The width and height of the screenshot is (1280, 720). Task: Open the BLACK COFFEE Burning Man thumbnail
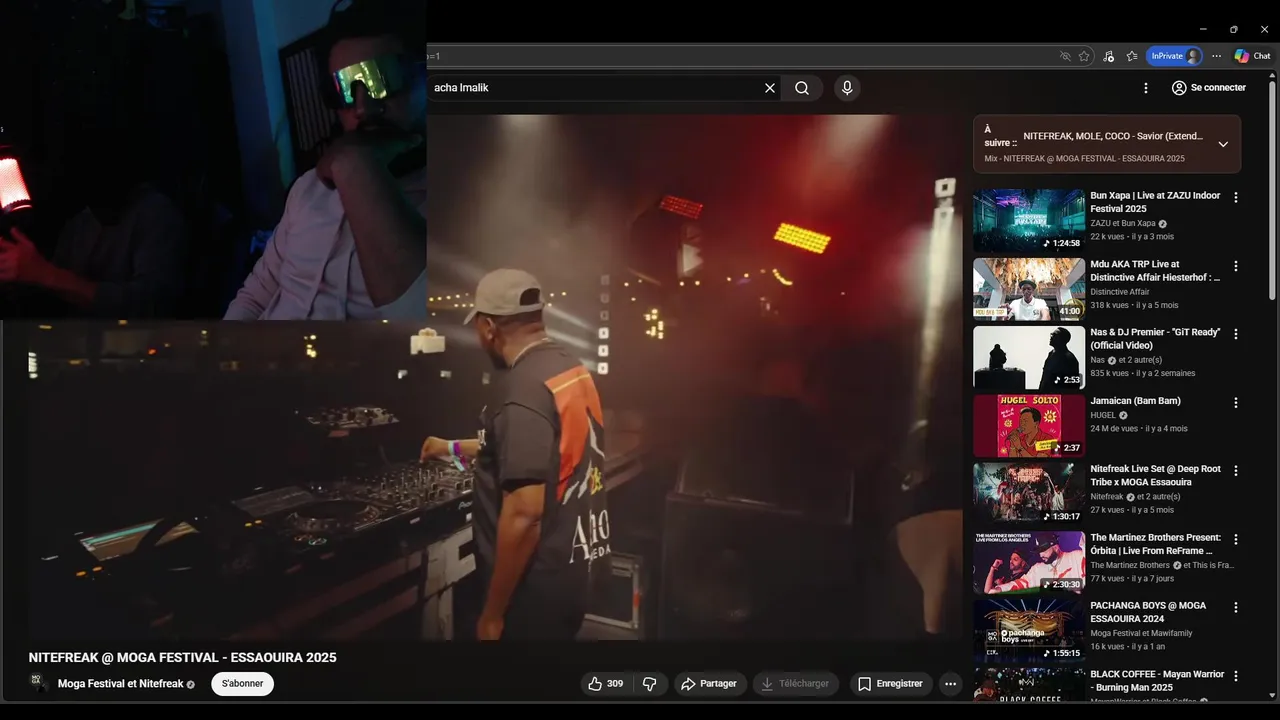point(1029,685)
